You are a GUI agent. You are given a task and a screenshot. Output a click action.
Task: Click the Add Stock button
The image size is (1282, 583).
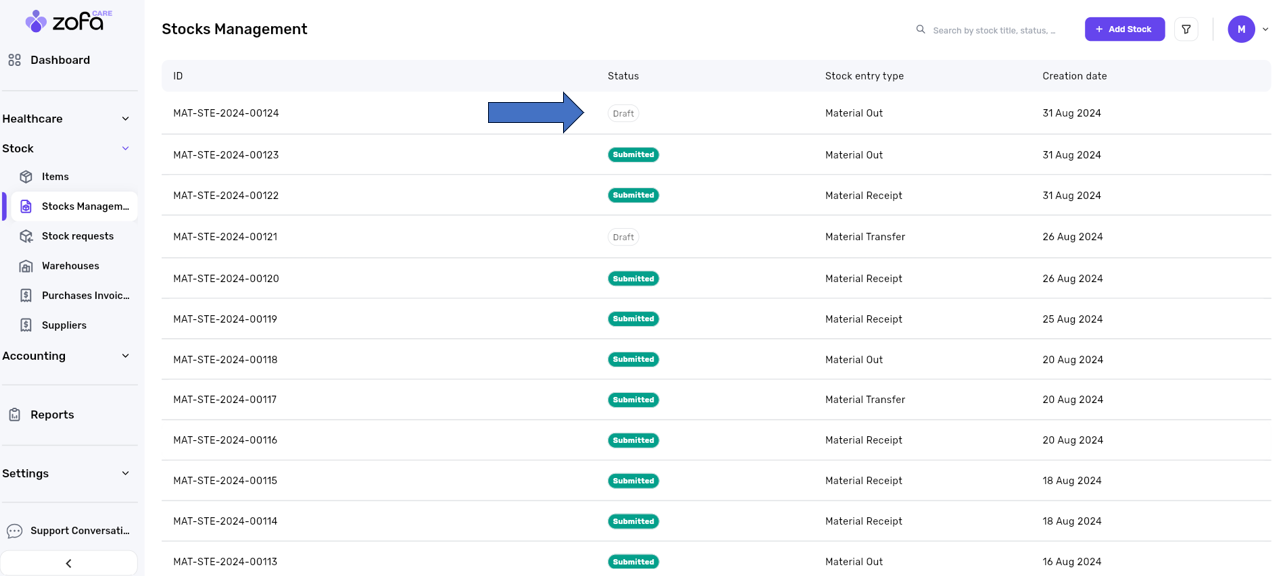coord(1124,30)
